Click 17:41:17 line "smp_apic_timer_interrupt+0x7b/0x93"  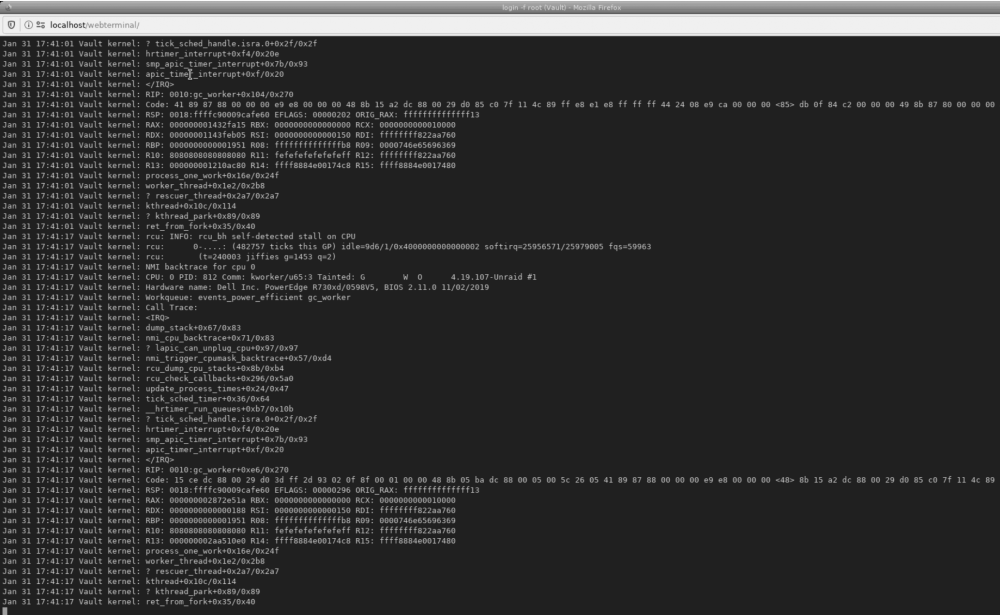[226, 440]
